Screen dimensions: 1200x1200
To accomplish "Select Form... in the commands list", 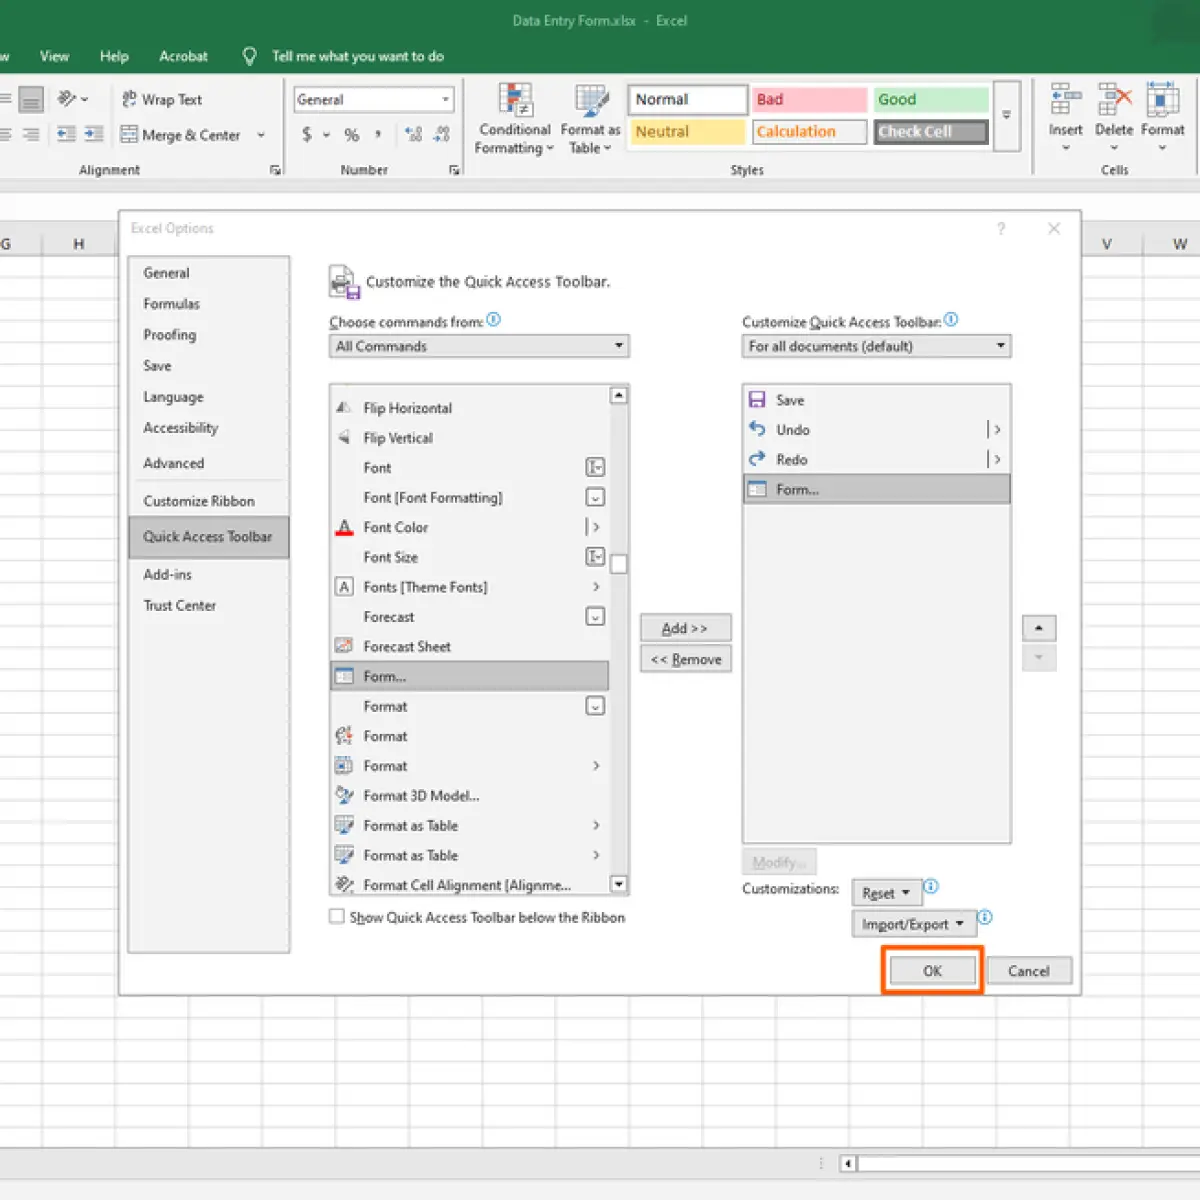I will [x=469, y=677].
